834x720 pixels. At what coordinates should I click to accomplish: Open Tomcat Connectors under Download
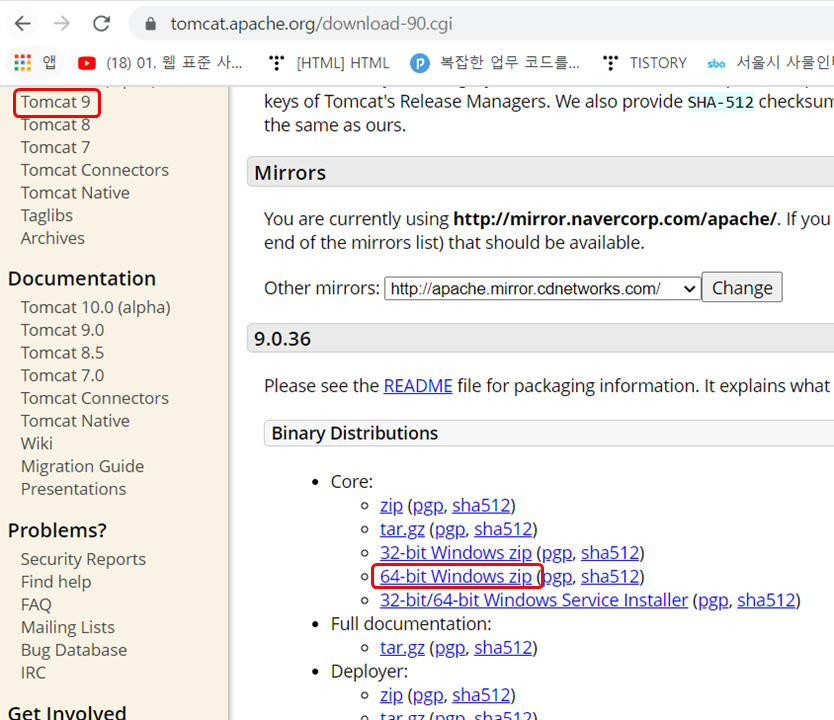click(x=95, y=170)
